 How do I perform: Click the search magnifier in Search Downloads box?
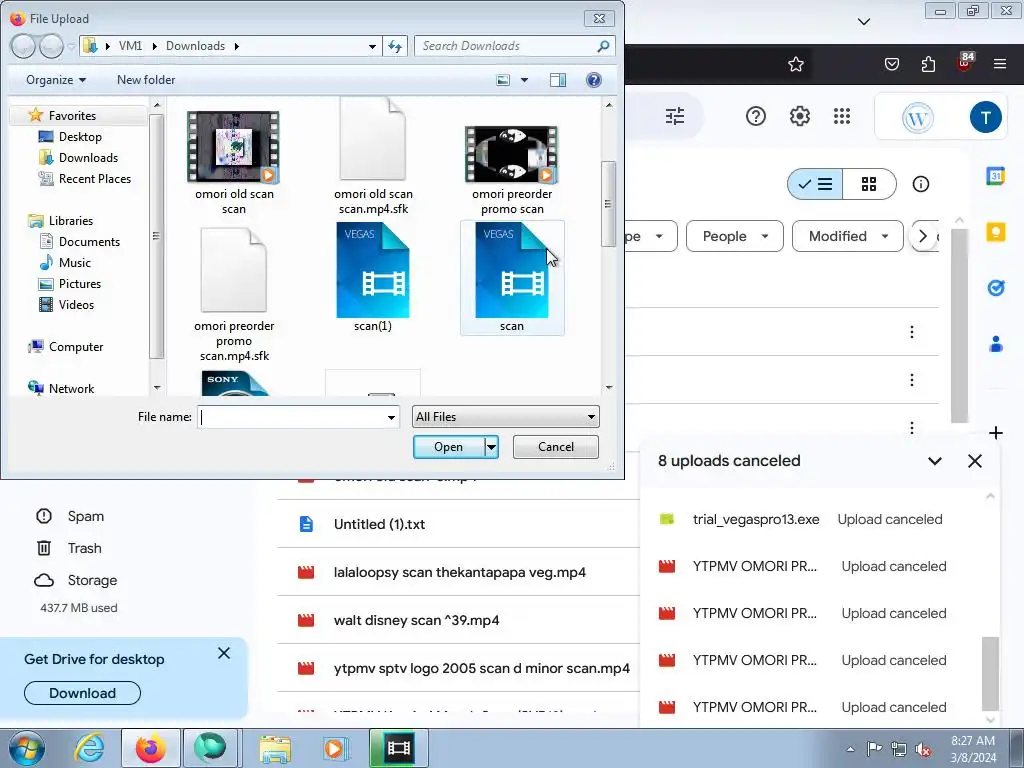[603, 46]
